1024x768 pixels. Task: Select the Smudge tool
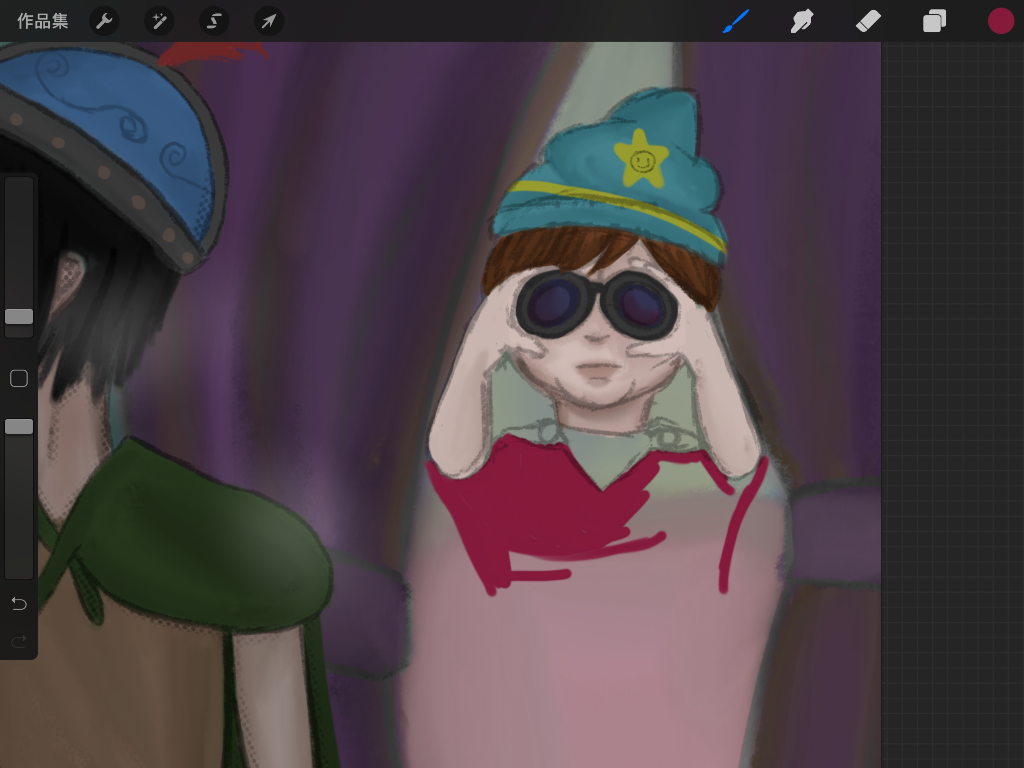click(802, 21)
